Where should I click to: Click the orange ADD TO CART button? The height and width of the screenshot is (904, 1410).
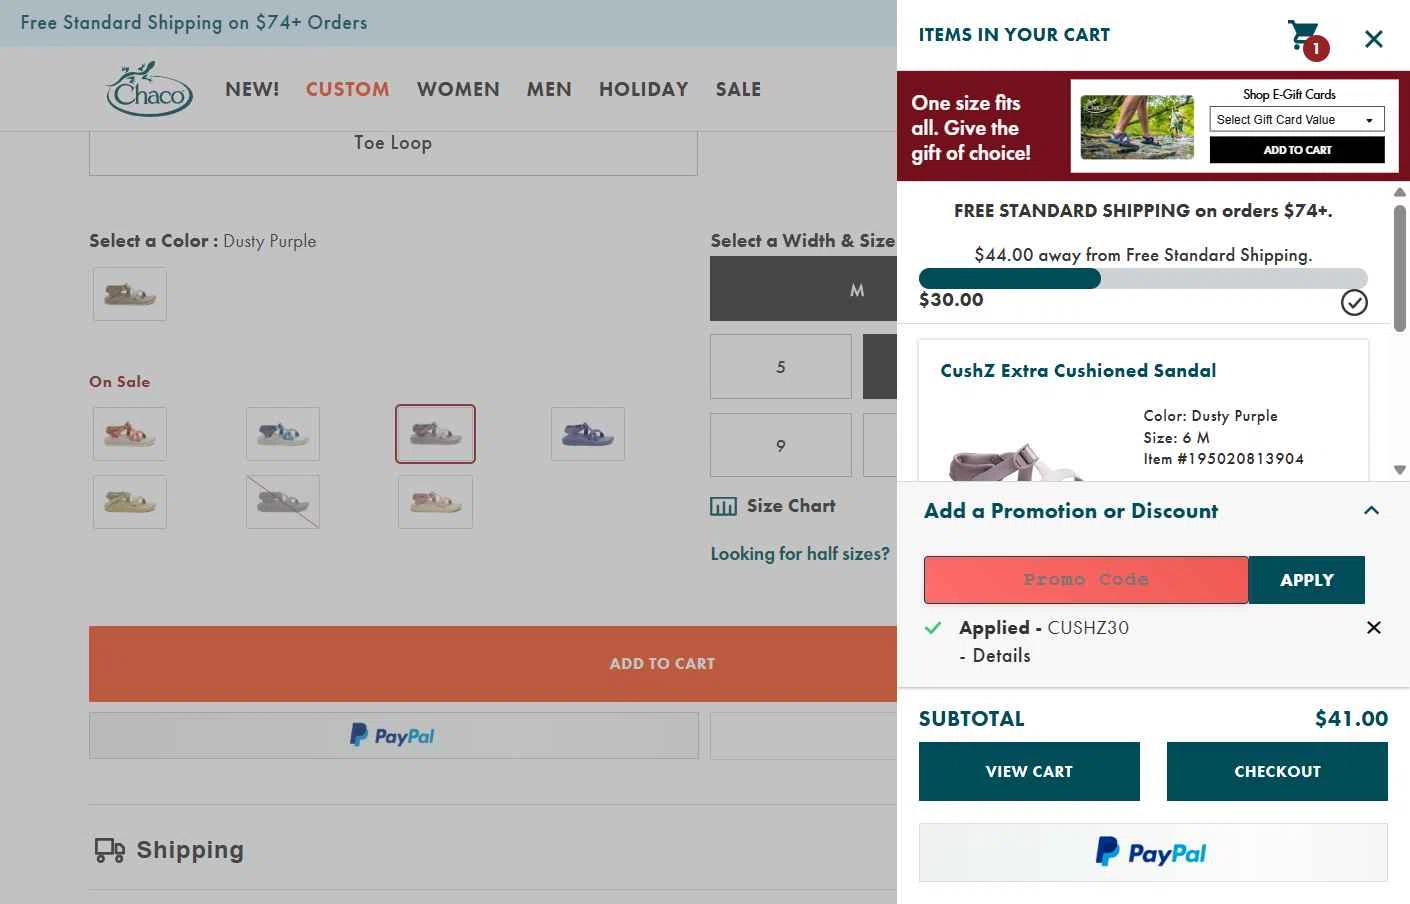pyautogui.click(x=493, y=663)
